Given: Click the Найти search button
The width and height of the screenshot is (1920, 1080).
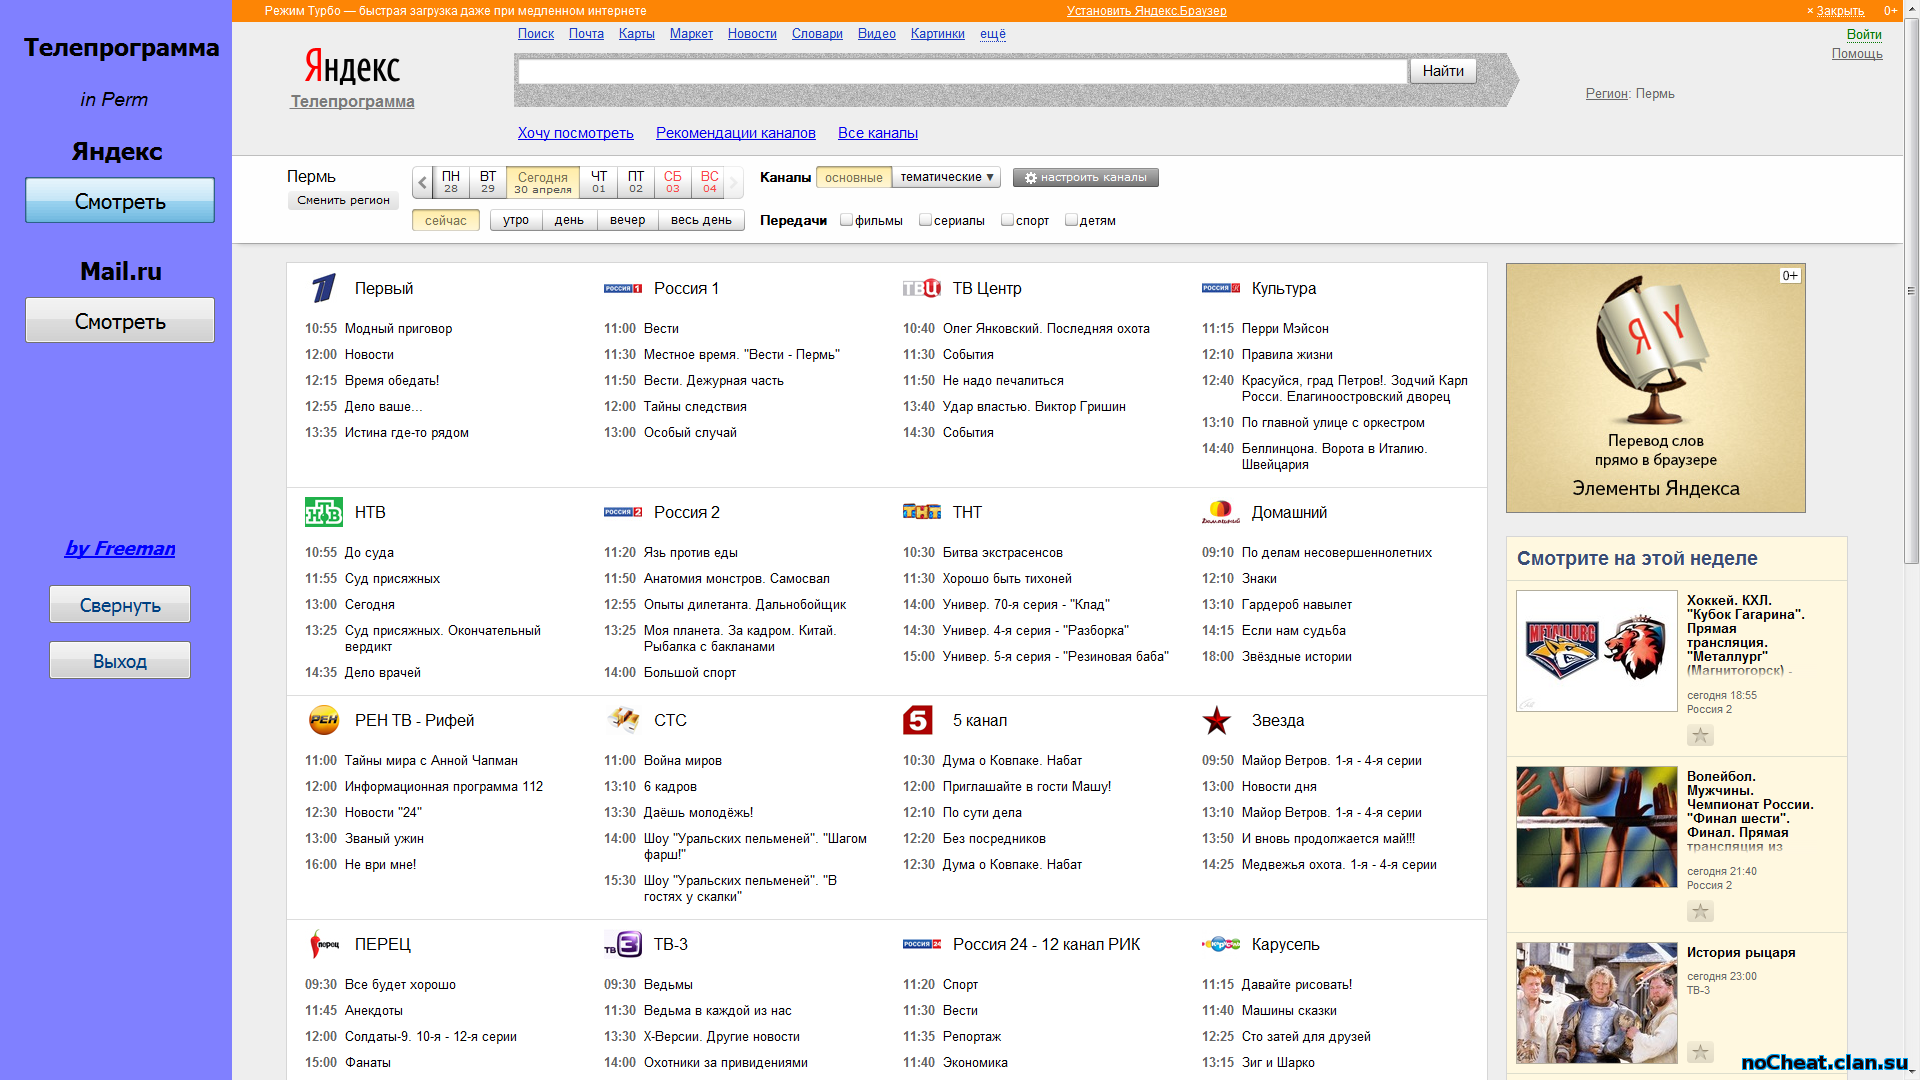Looking at the screenshot, I should pos(1443,71).
